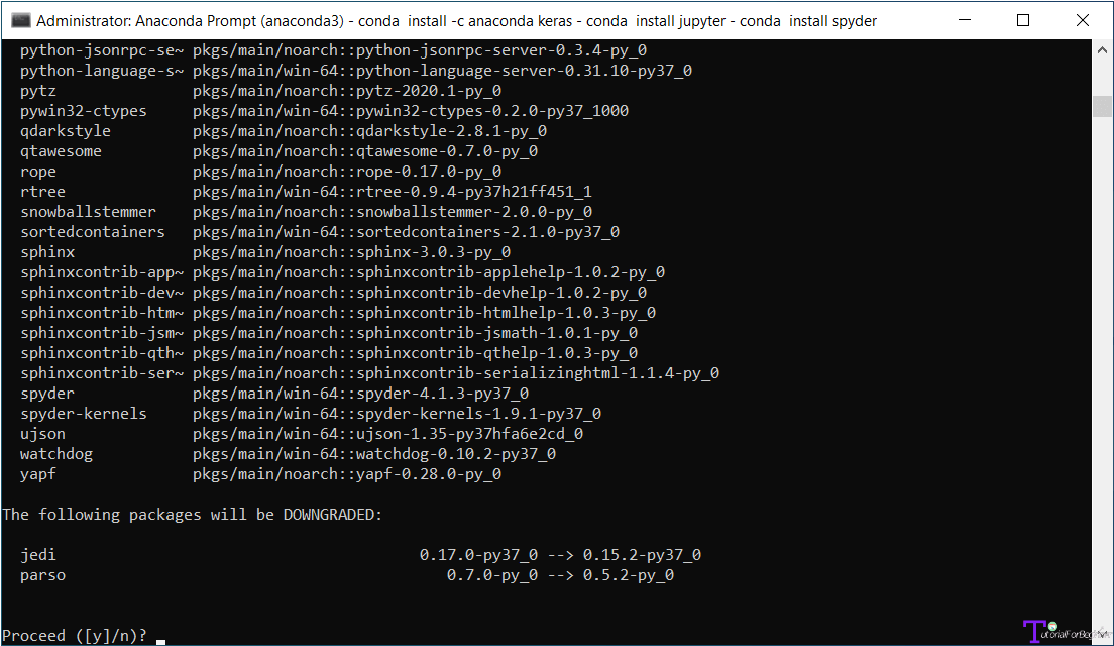Click the Anaconda Prompt title bar icon

[21, 21]
